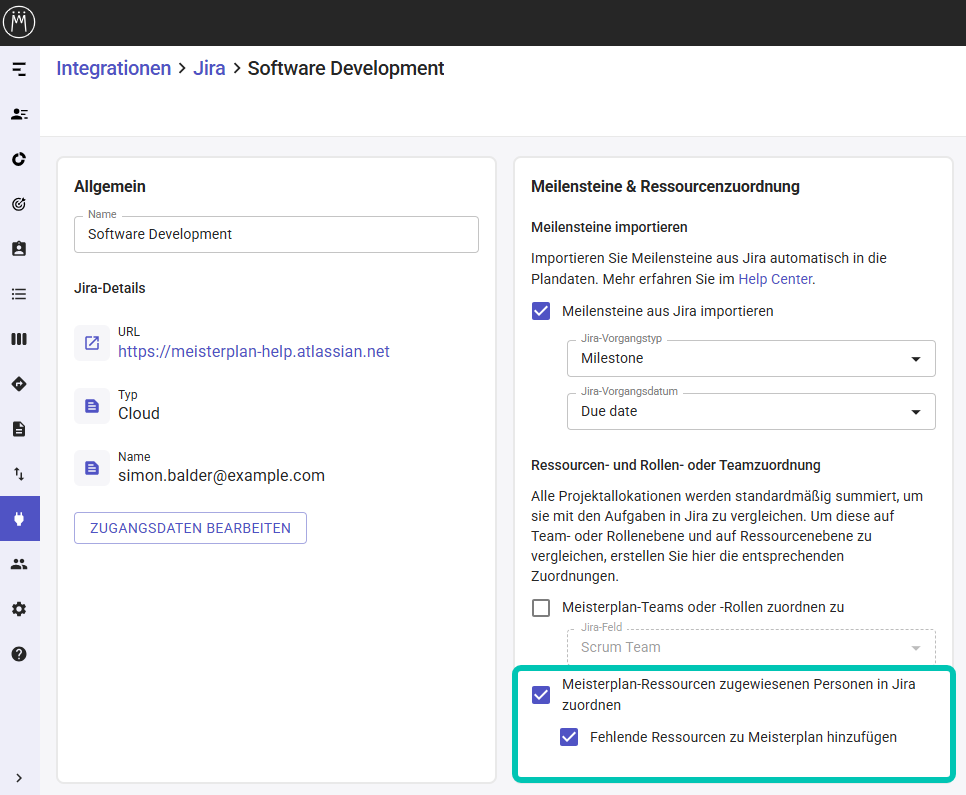Screen dimensions: 966x795
Task: Open the bulleted list sidebar icon
Action: coord(19,294)
